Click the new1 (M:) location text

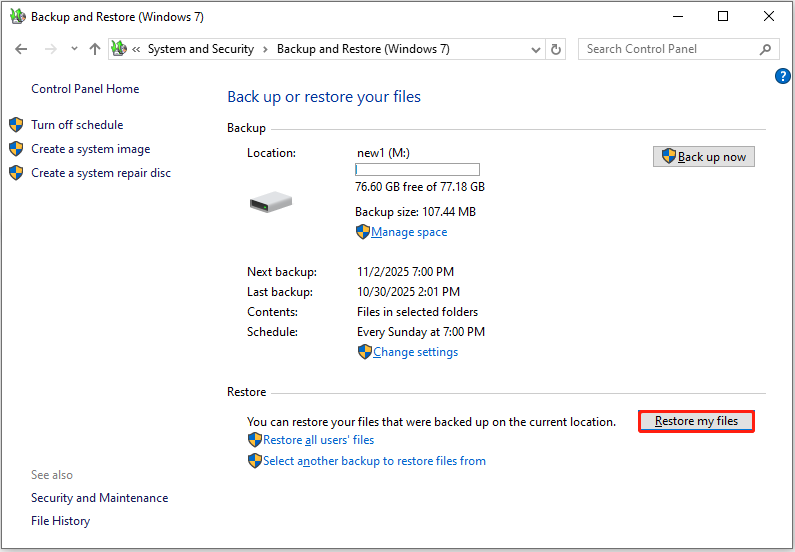(x=383, y=153)
